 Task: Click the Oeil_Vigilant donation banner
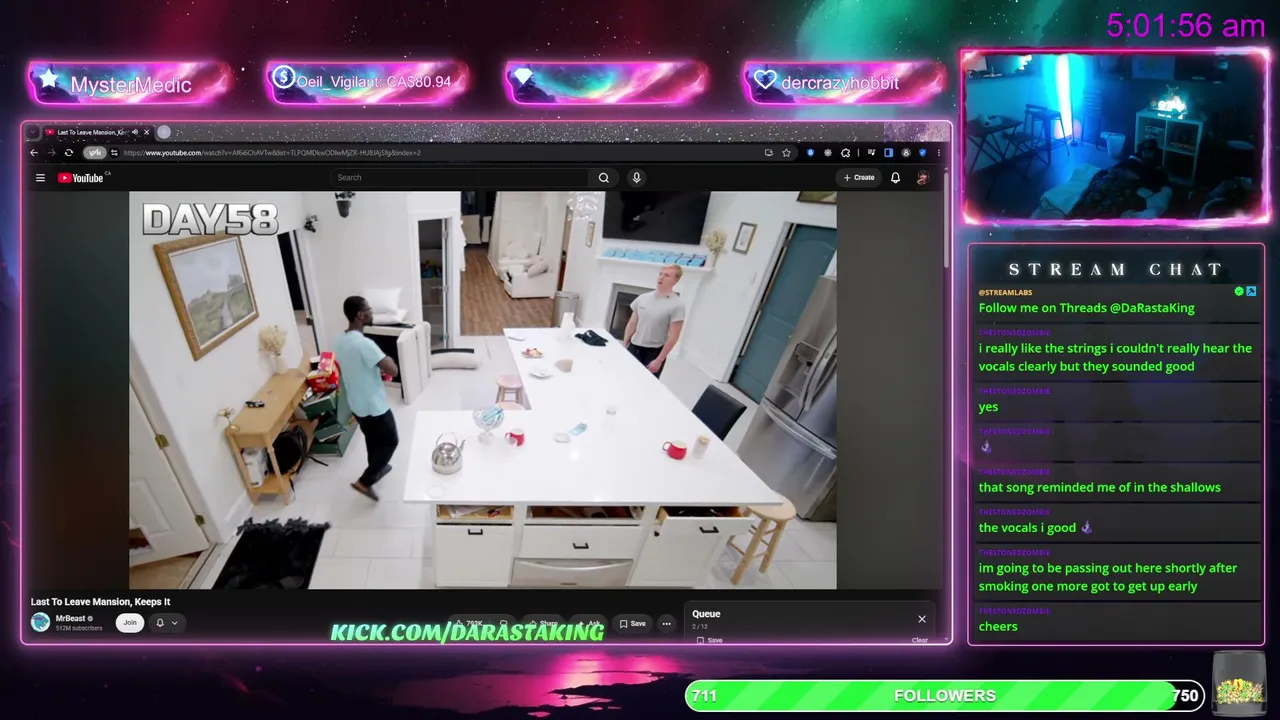coord(368,82)
